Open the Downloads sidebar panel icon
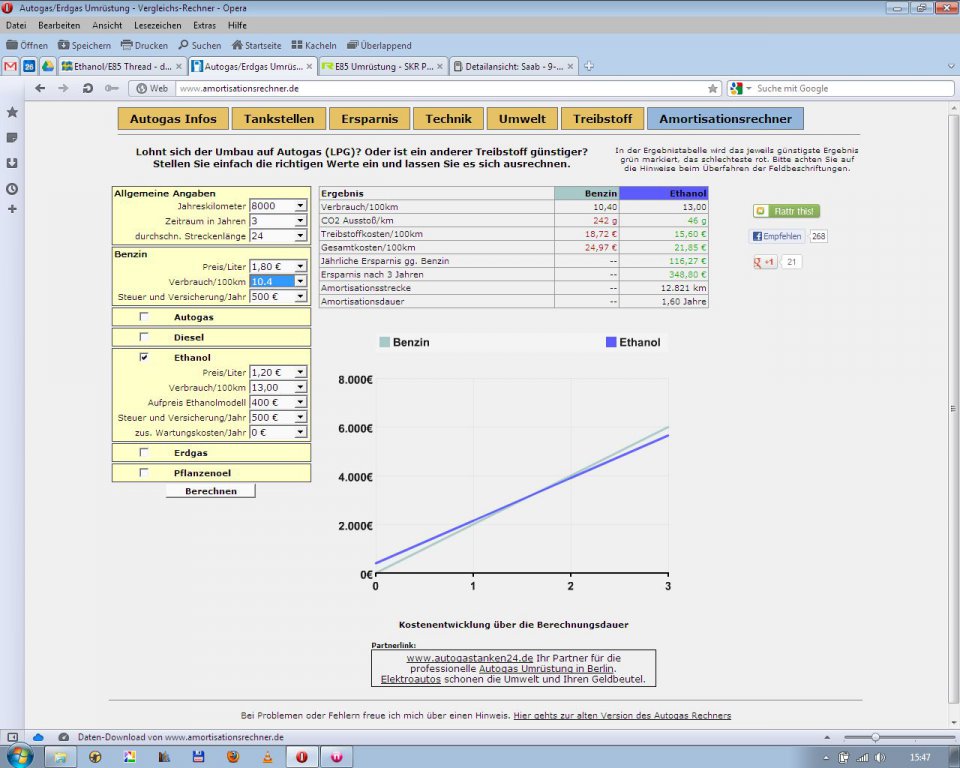This screenshot has height=768, width=960. pos(12,163)
